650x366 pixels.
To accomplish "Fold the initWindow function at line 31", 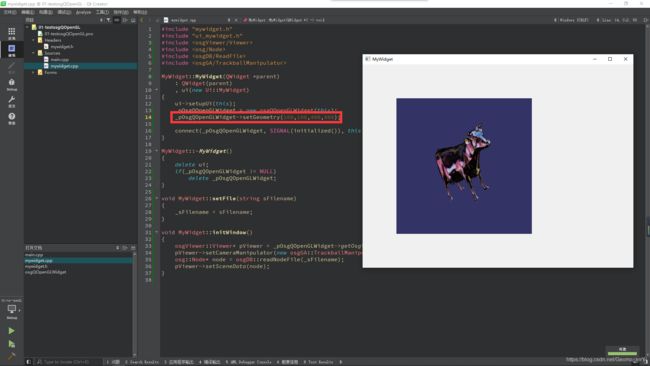I will 157,233.
